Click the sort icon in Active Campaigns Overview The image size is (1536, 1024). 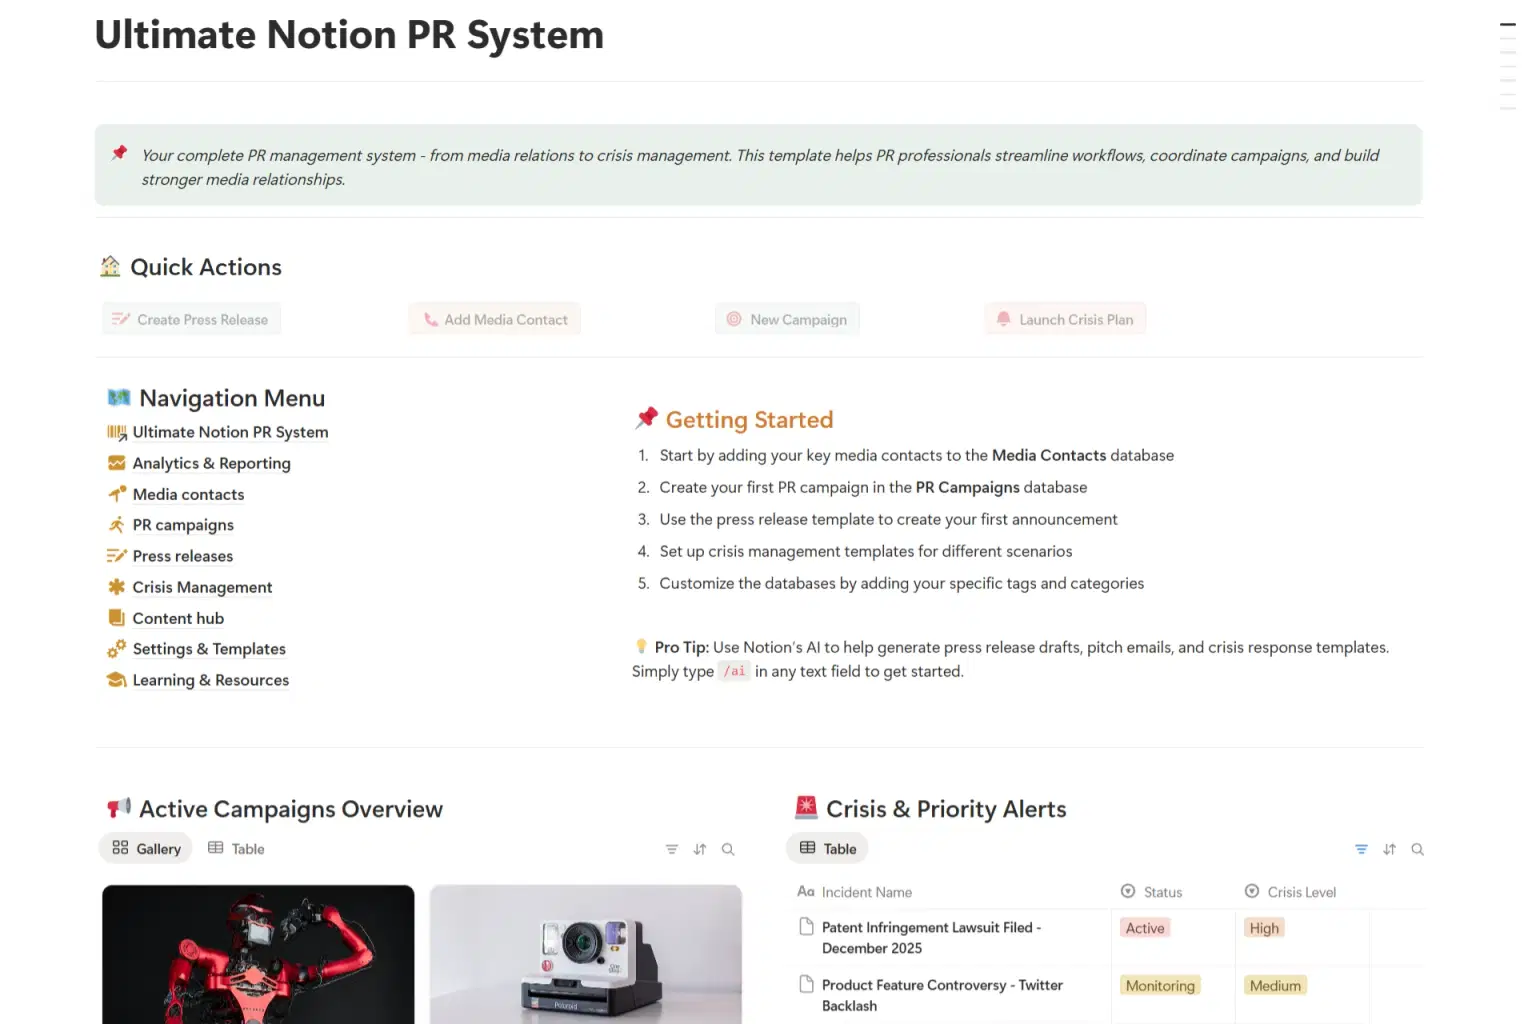pos(700,849)
